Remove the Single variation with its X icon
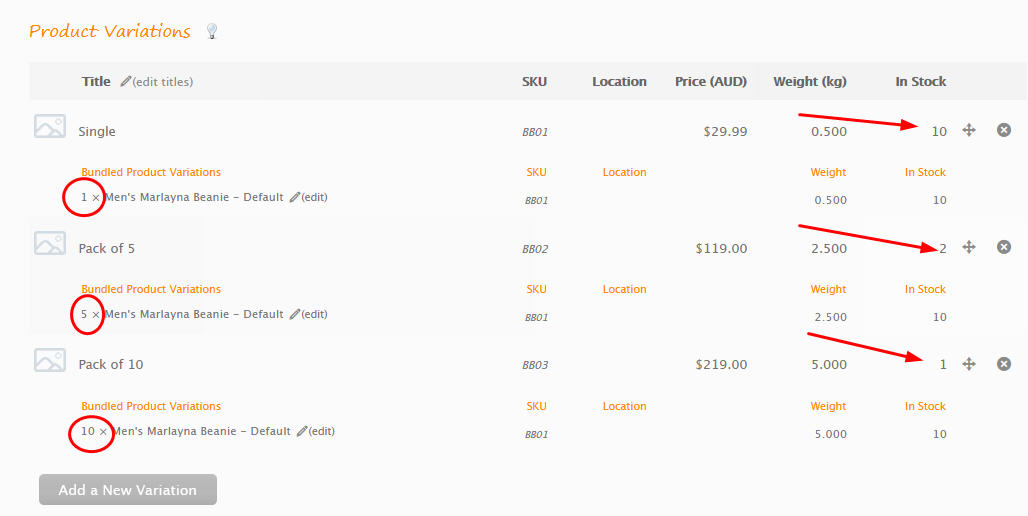 (x=1004, y=130)
